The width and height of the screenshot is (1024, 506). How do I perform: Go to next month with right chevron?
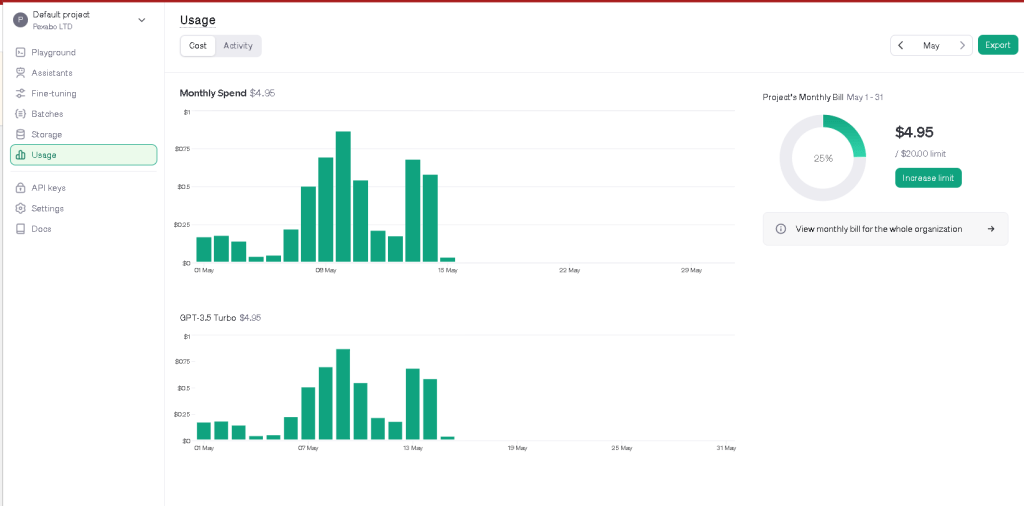962,45
